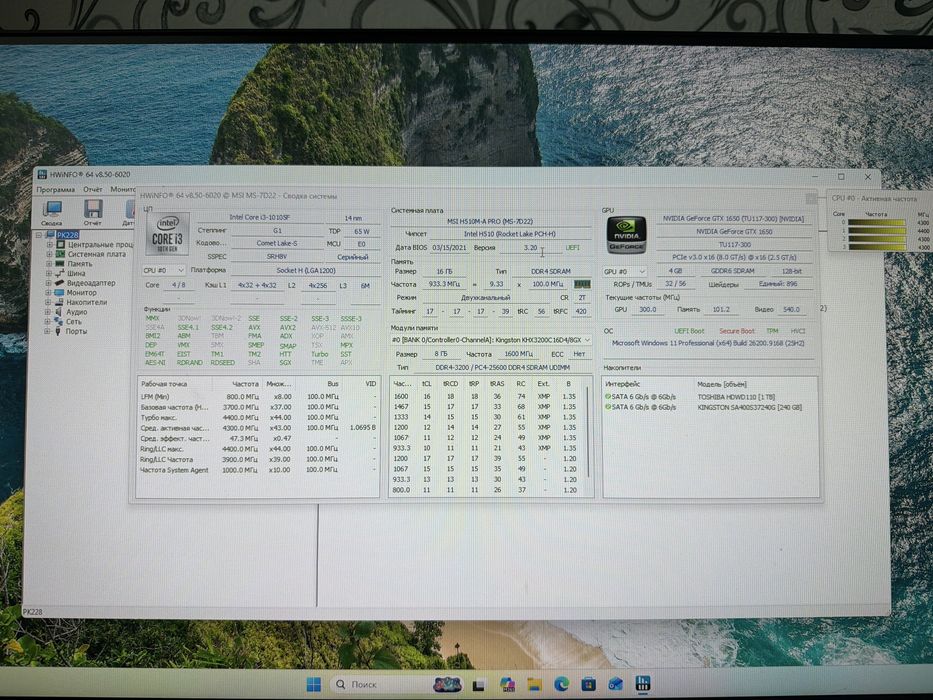
Task: Collapse the PK228 root tree node
Action: click(39, 235)
